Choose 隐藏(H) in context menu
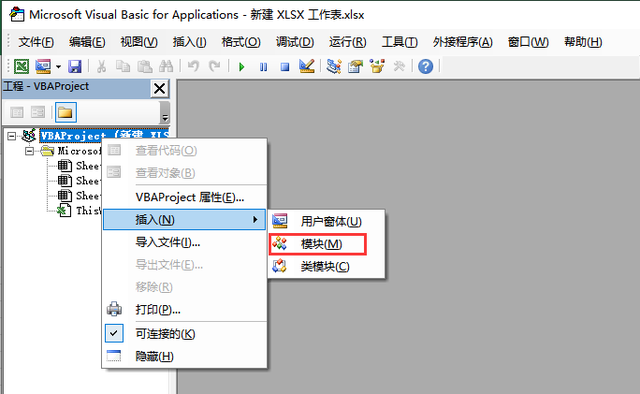Image resolution: width=640 pixels, height=394 pixels. [184, 356]
